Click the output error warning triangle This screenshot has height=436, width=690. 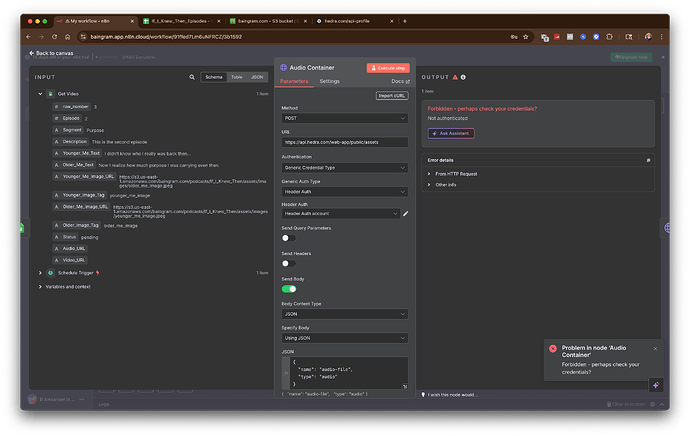pyautogui.click(x=455, y=77)
